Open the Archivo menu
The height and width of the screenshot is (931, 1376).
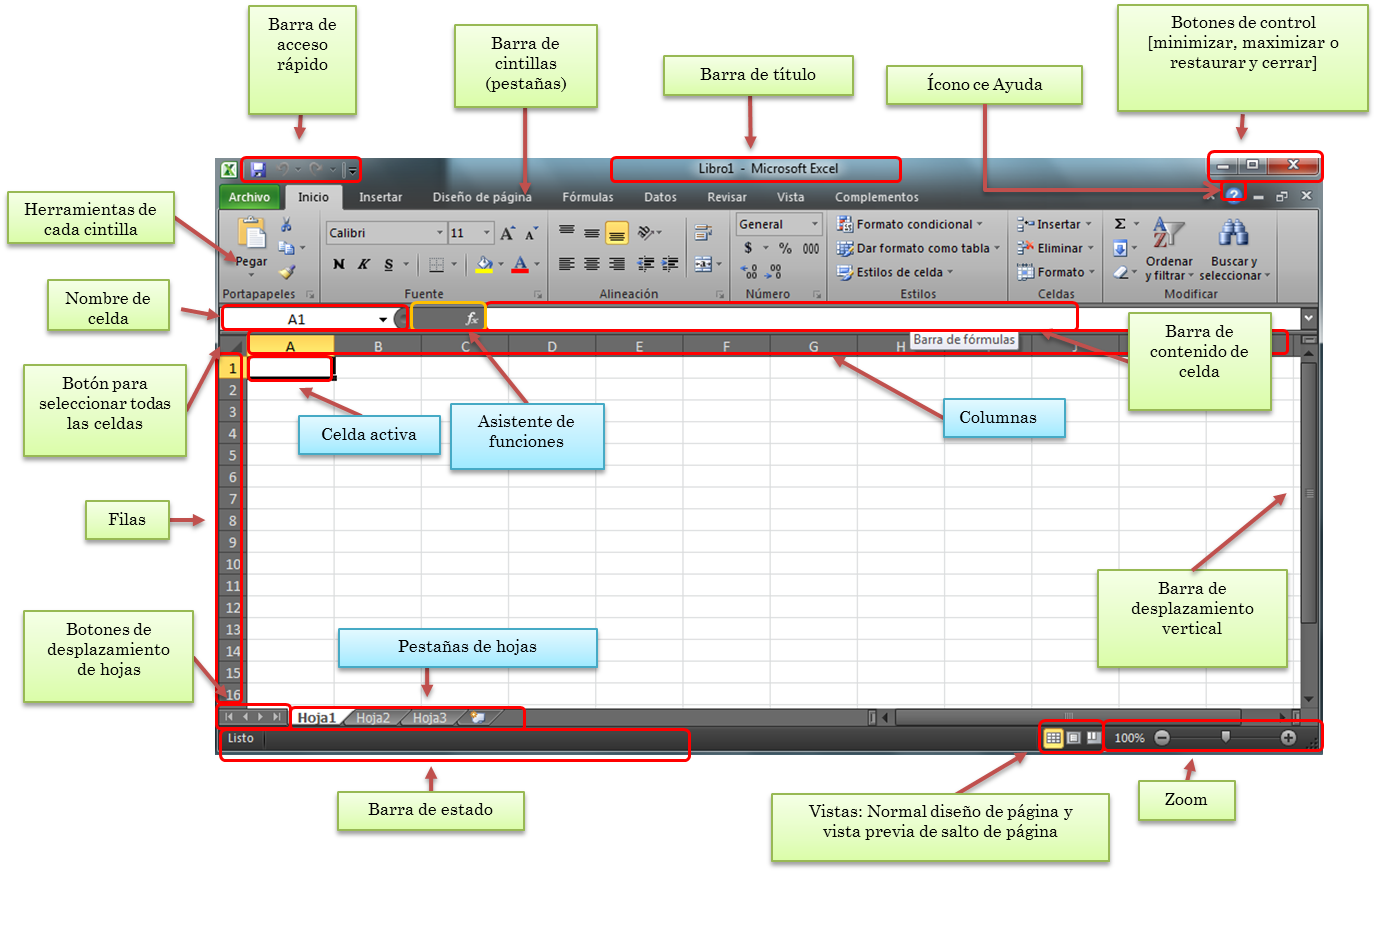249,197
